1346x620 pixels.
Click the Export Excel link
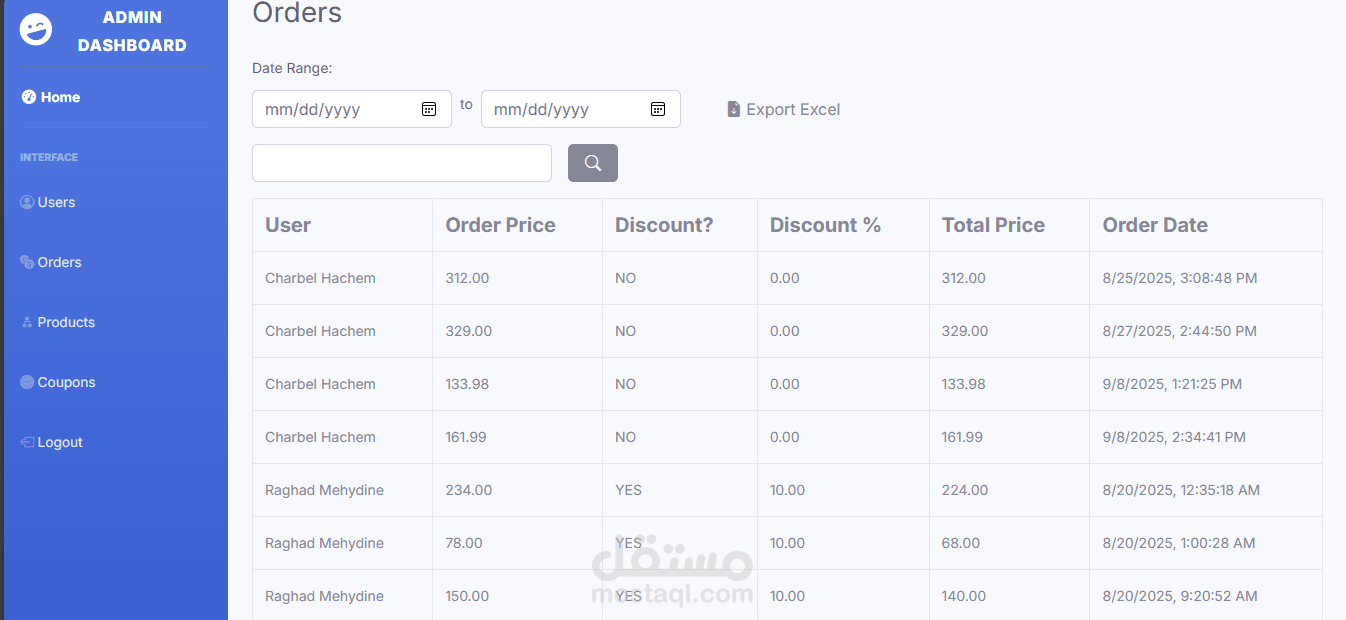[793, 109]
